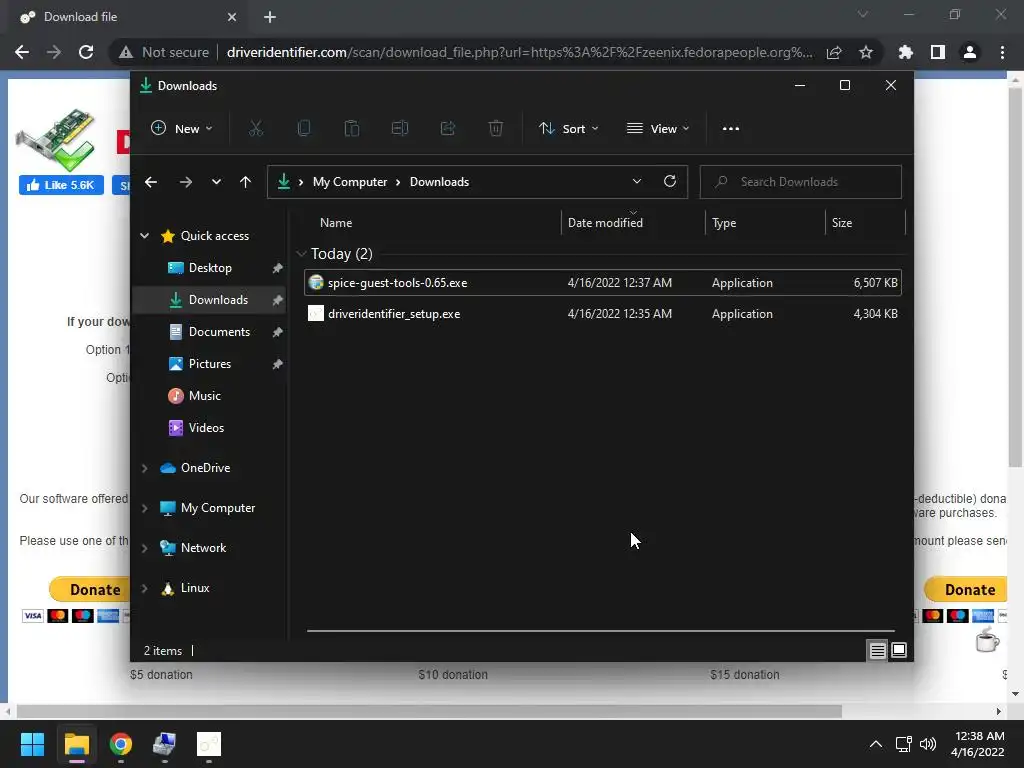Open File Explorer from the taskbar

(76, 744)
